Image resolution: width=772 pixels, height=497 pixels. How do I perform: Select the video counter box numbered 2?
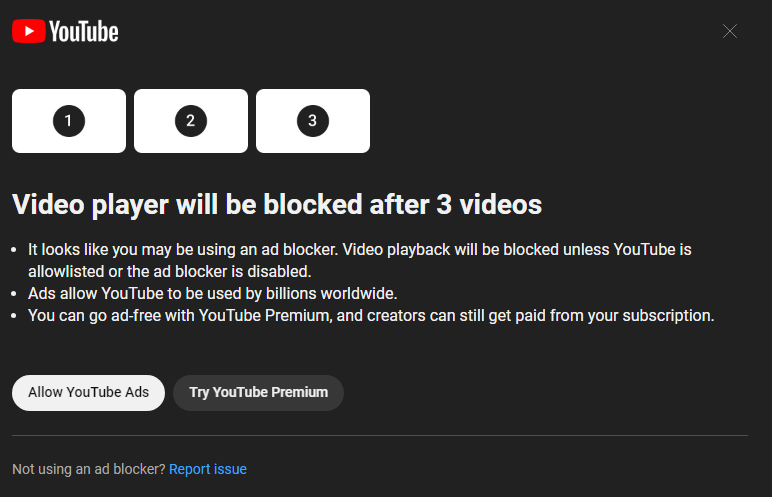[191, 121]
